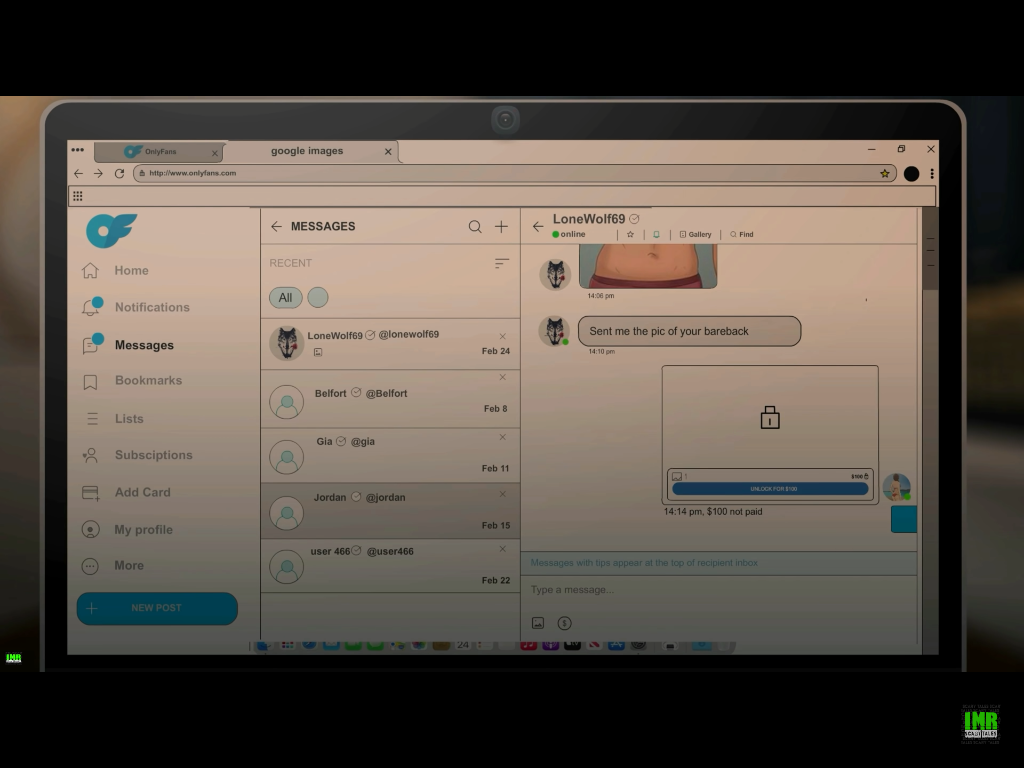Attach media using the image icon
1024x768 pixels.
point(538,623)
